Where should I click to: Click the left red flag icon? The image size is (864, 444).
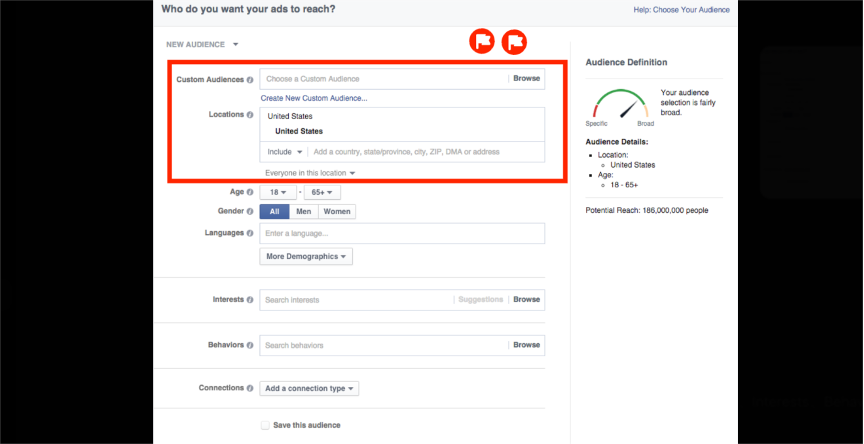(x=482, y=42)
